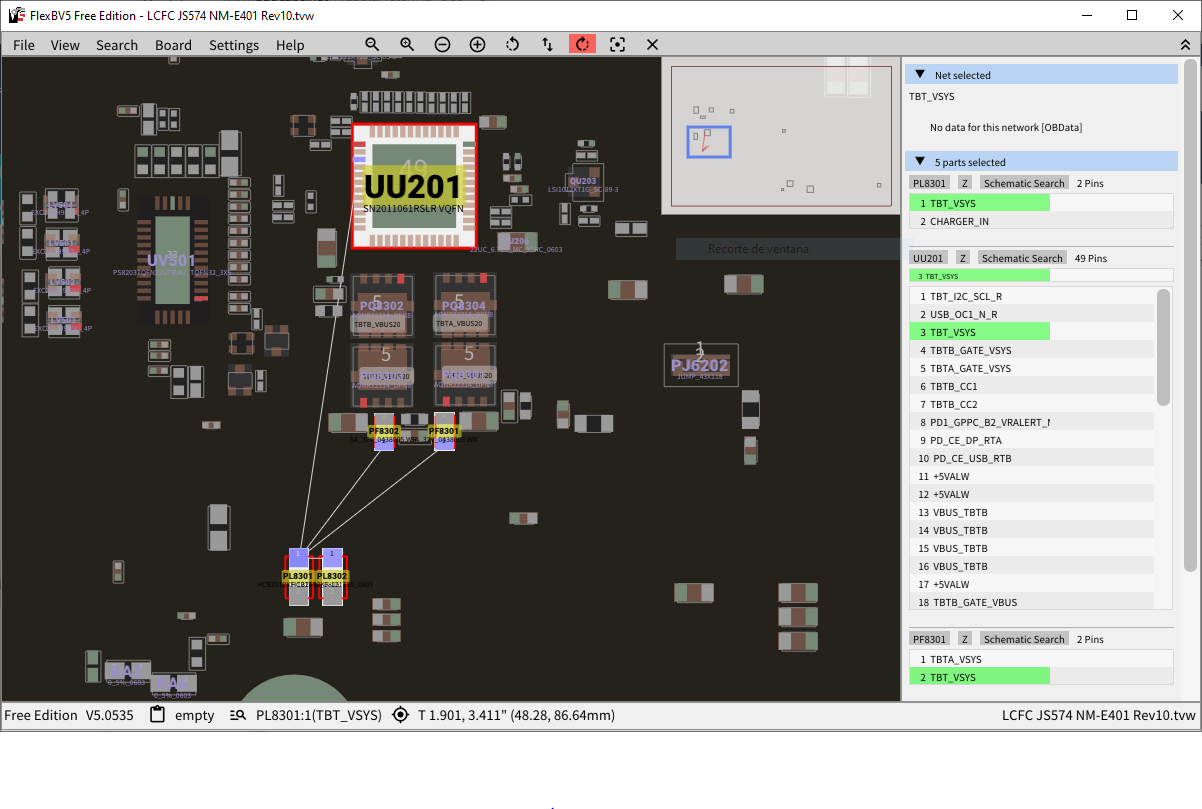This screenshot has height=809, width=1202.
Task: Click the X clear icon in toolbar
Action: click(x=652, y=45)
